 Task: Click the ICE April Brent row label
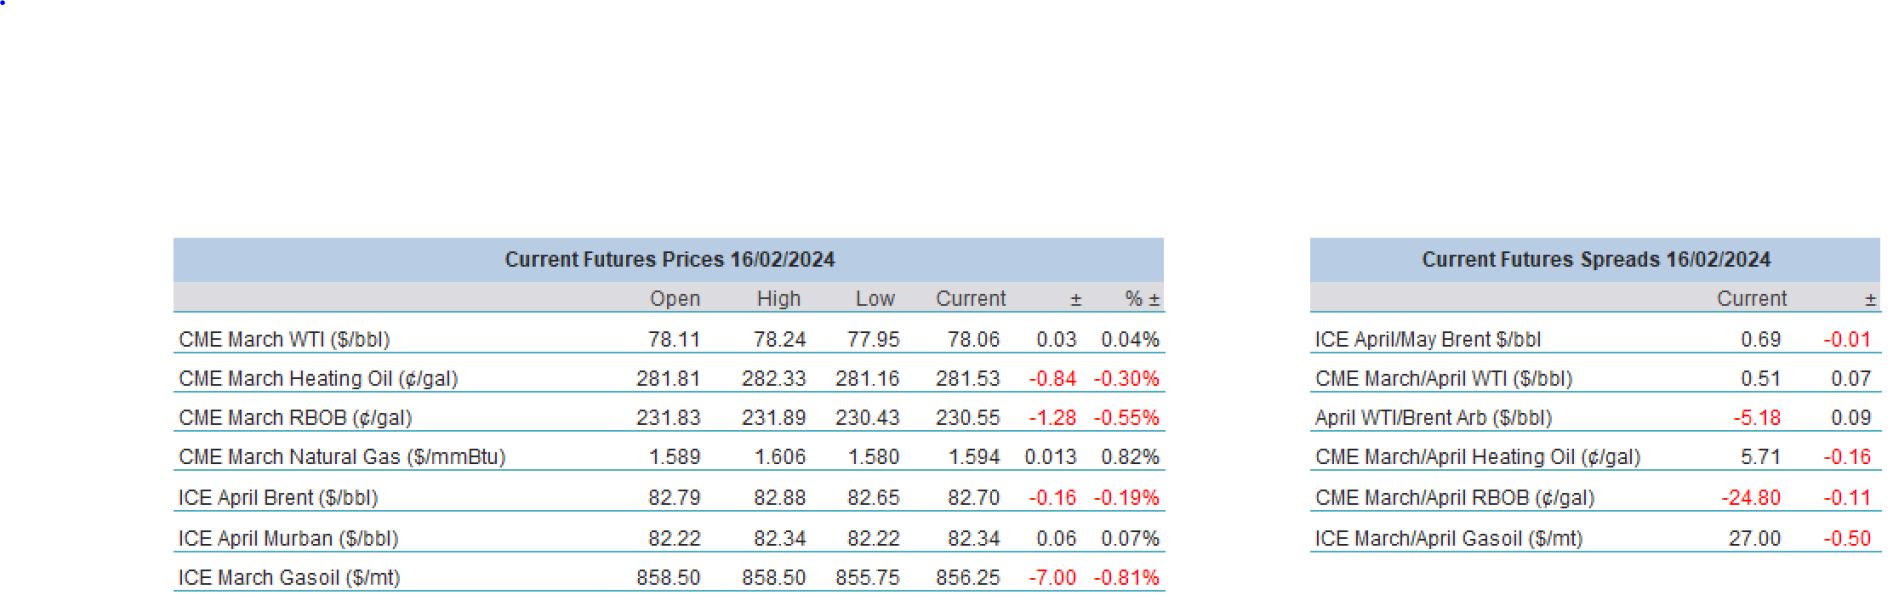tap(278, 498)
